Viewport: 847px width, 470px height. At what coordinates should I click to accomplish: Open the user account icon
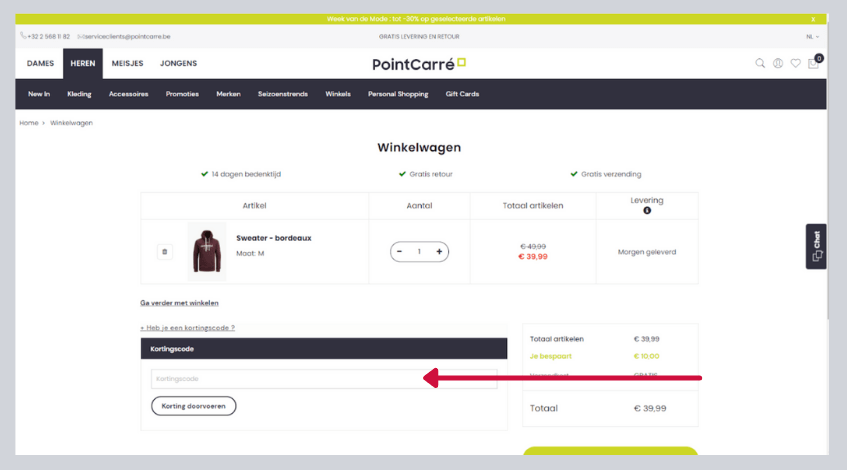pos(778,63)
